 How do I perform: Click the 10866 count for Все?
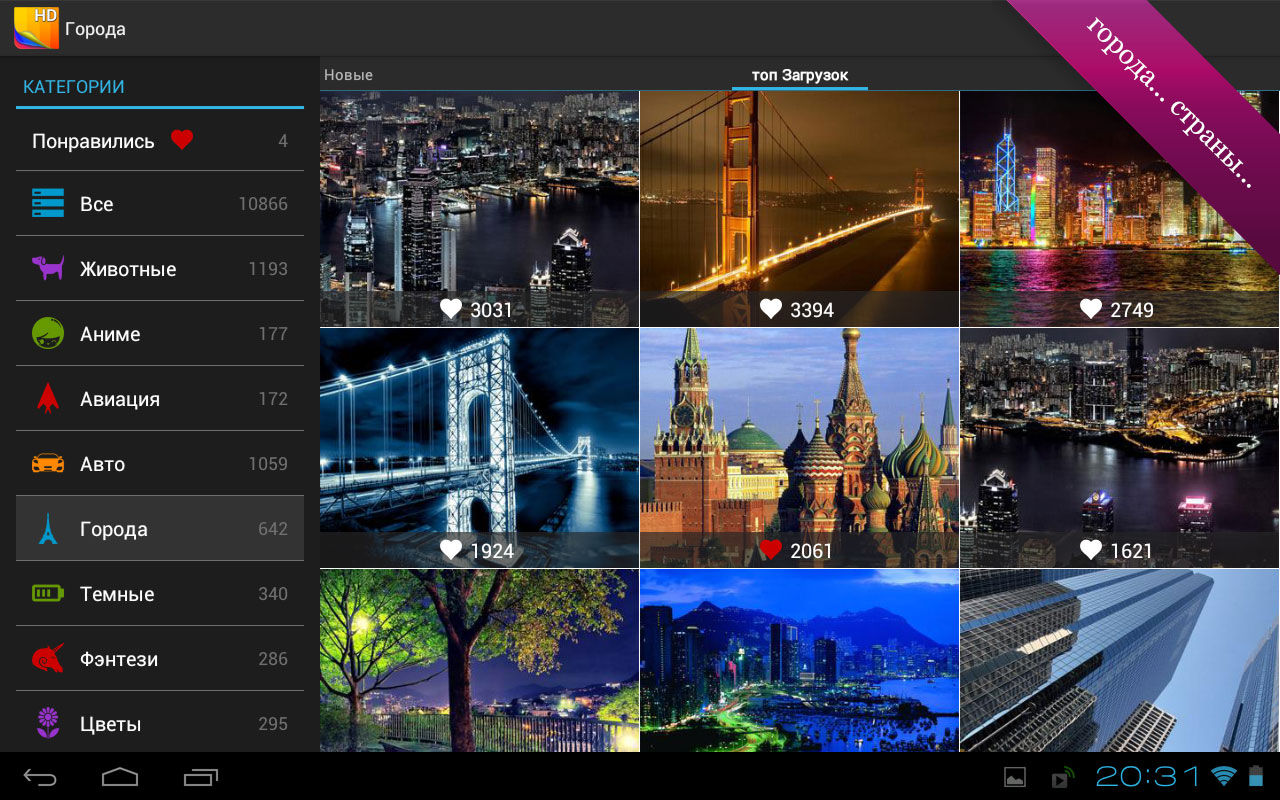263,204
